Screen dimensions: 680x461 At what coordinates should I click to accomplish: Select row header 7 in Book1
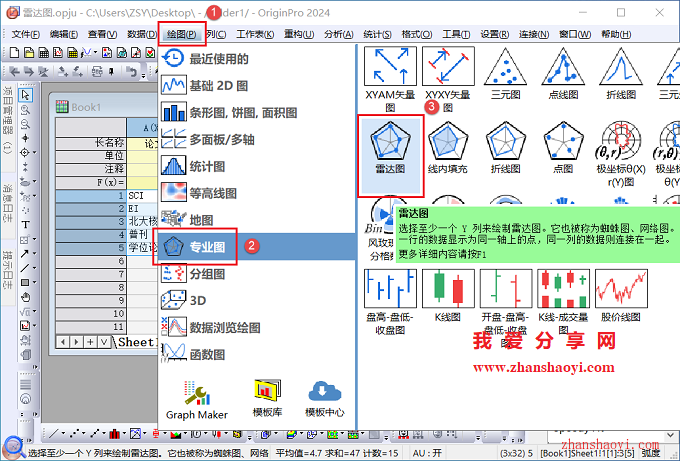pos(91,274)
